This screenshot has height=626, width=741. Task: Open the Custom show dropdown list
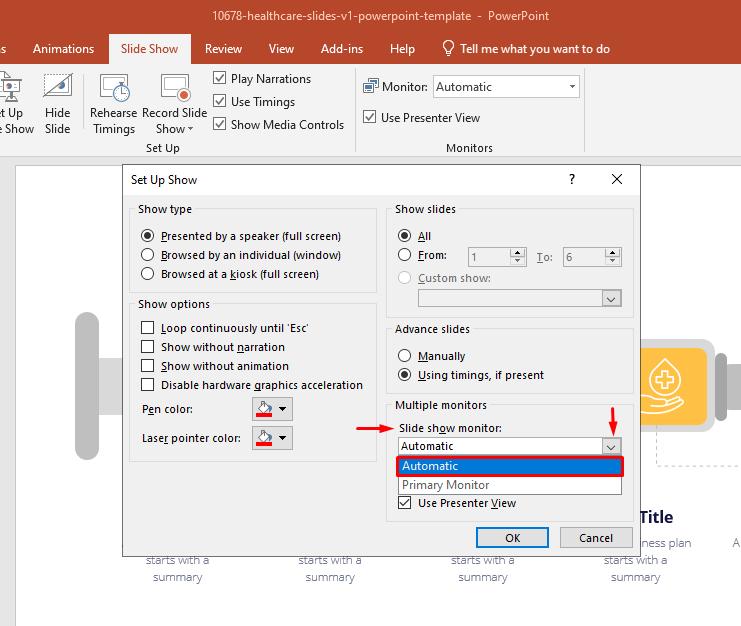(612, 299)
